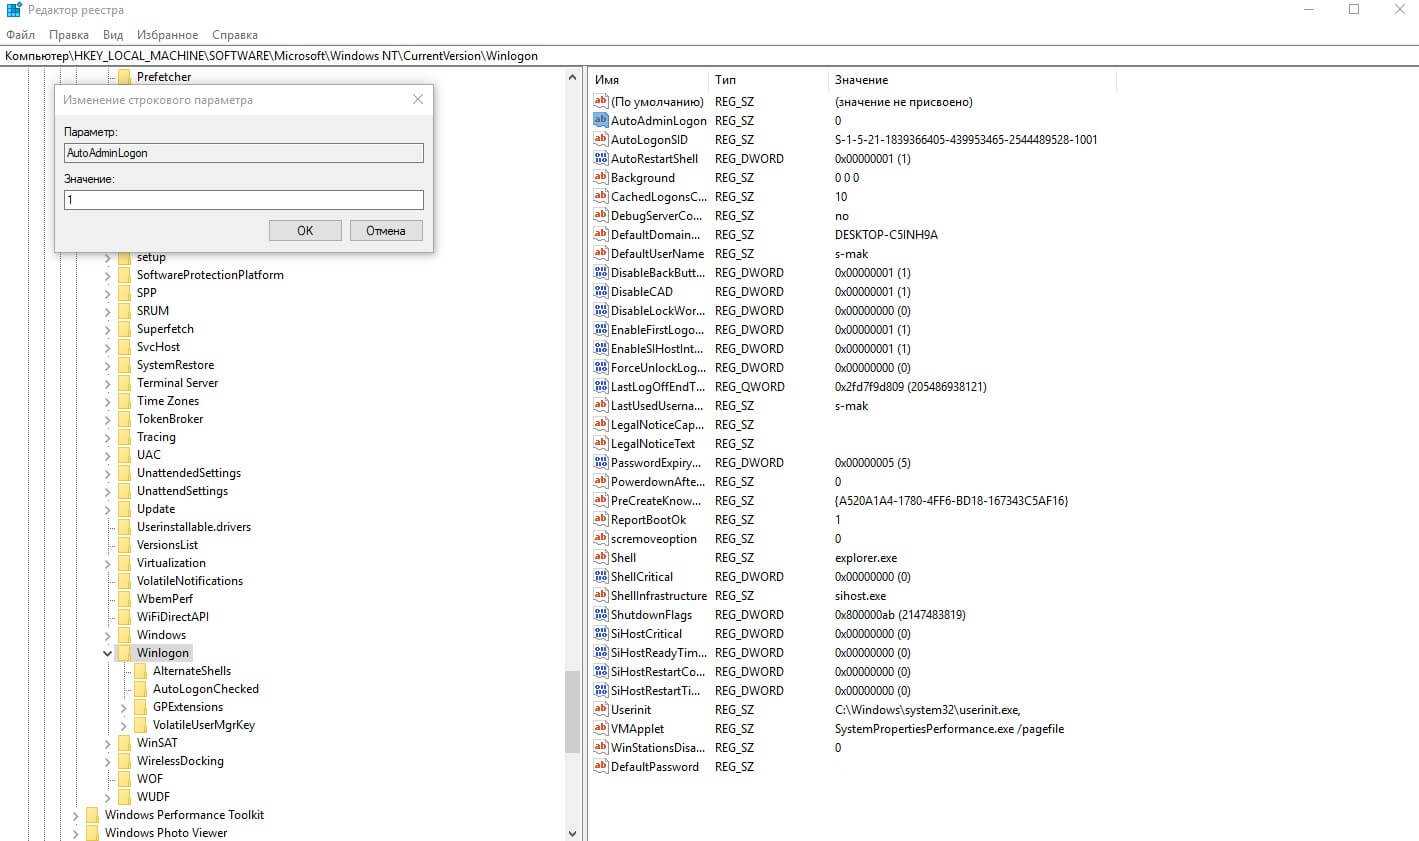This screenshot has width=1419, height=841.
Task: Click the AutoRestartShell DWORD value icon
Action: point(601,158)
